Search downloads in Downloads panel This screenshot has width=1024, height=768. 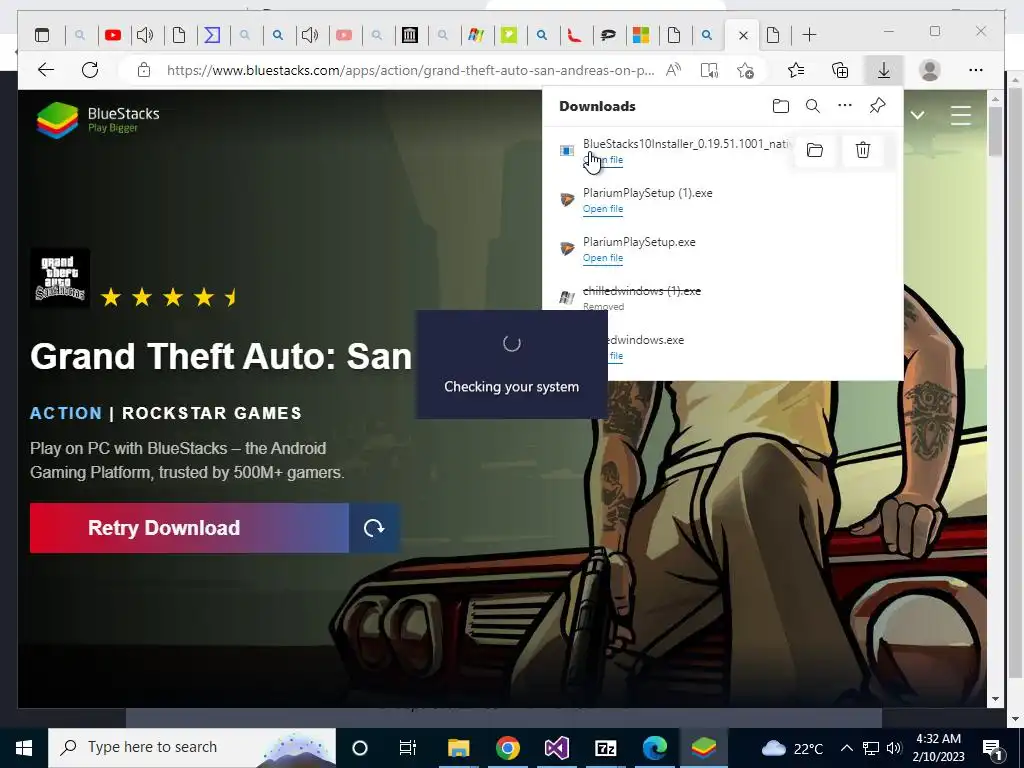pyautogui.click(x=812, y=106)
